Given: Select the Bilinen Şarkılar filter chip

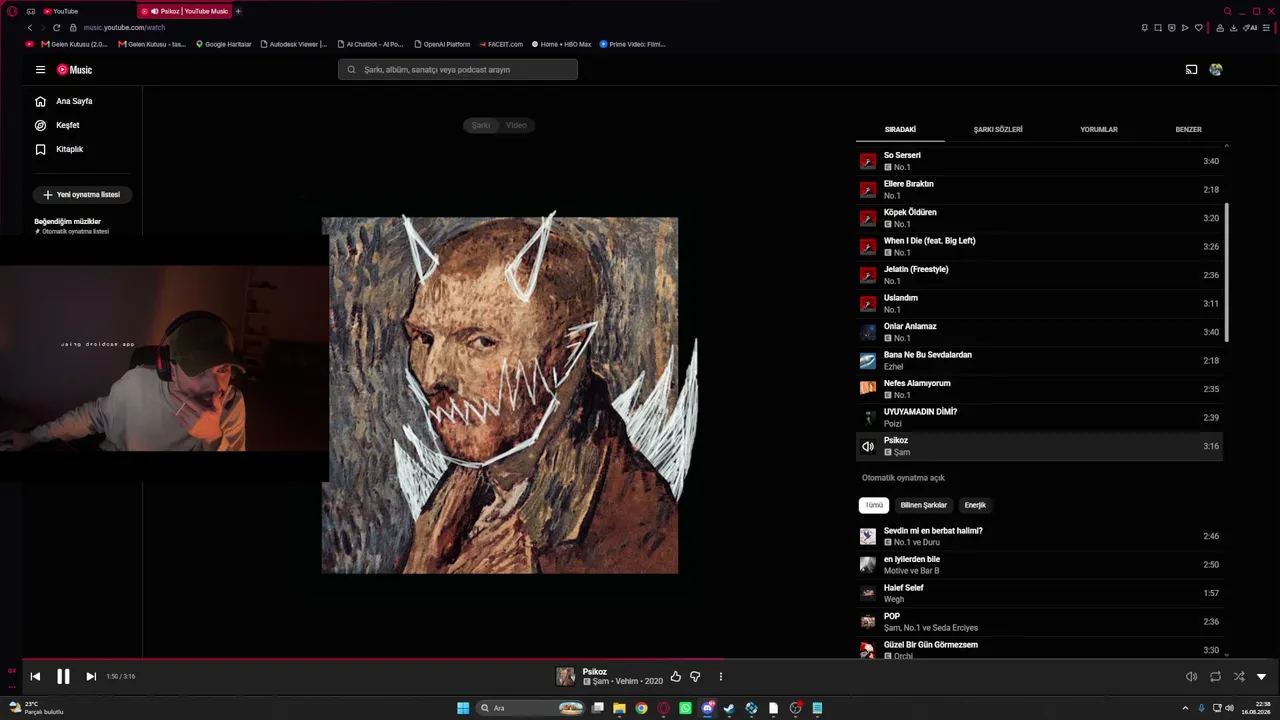Looking at the screenshot, I should [x=923, y=505].
